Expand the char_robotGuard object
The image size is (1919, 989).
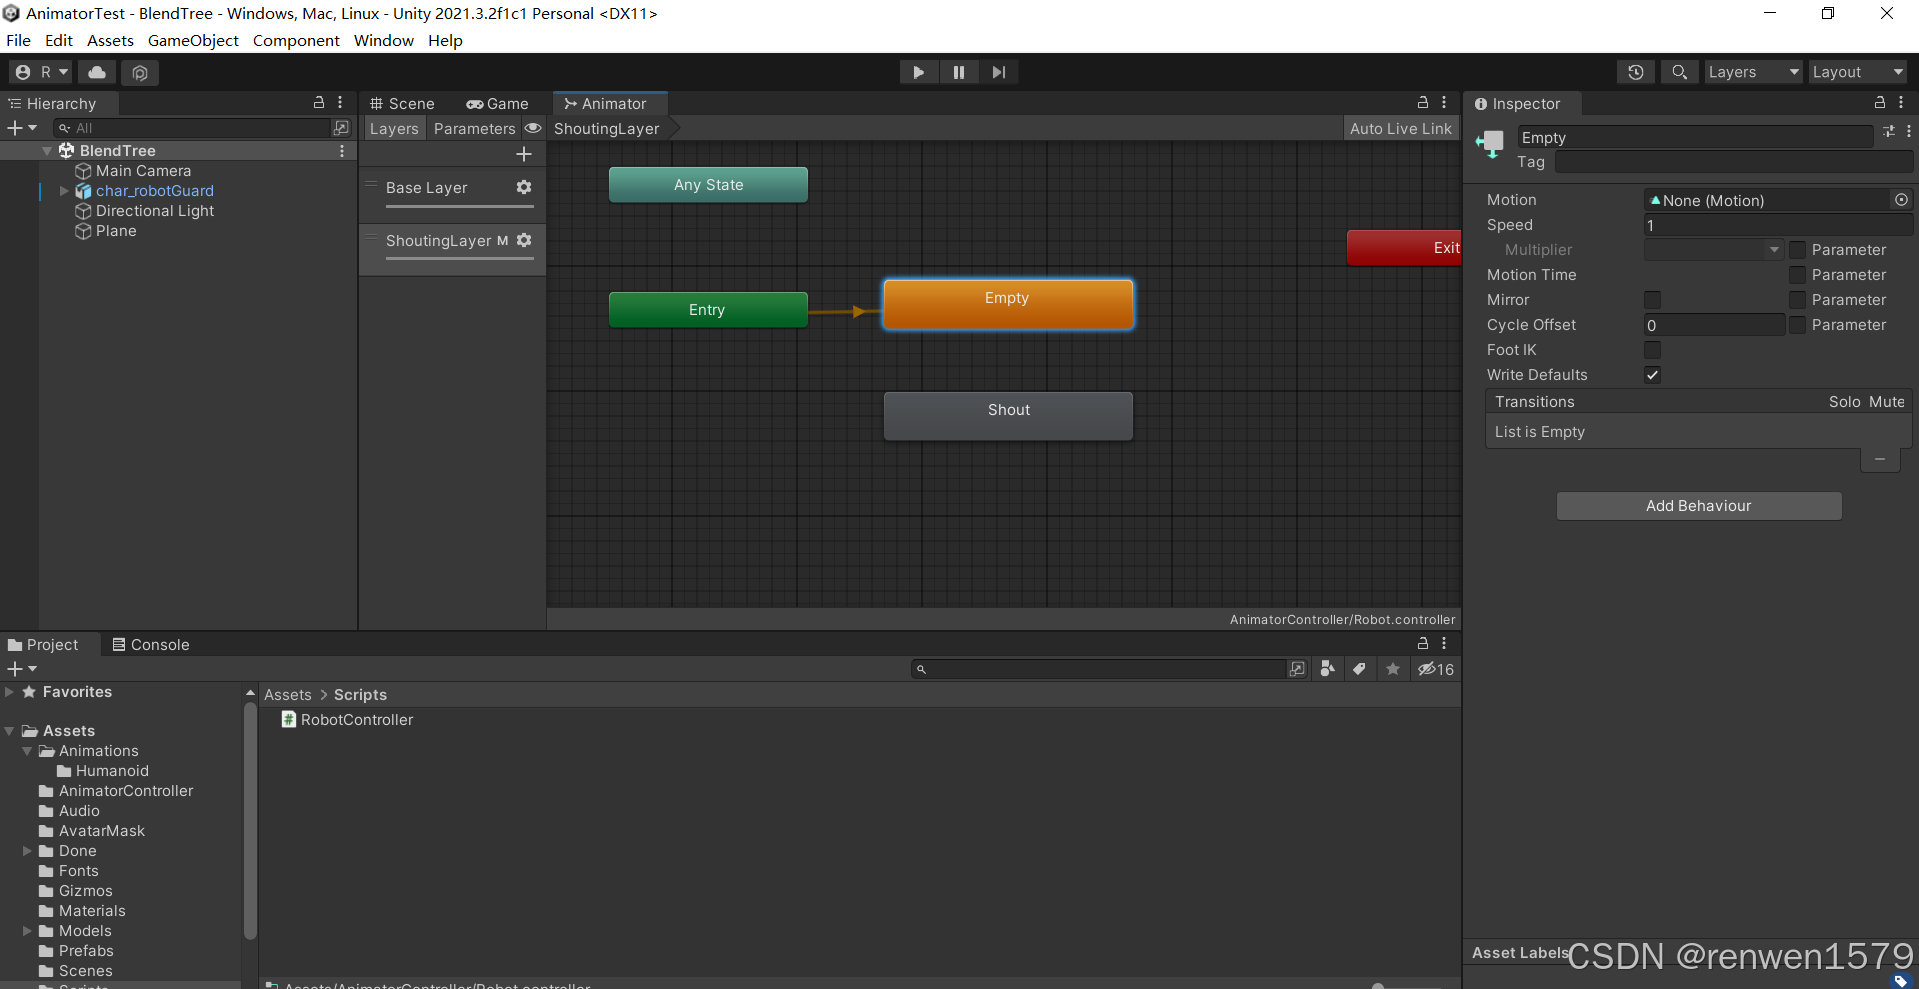(64, 191)
